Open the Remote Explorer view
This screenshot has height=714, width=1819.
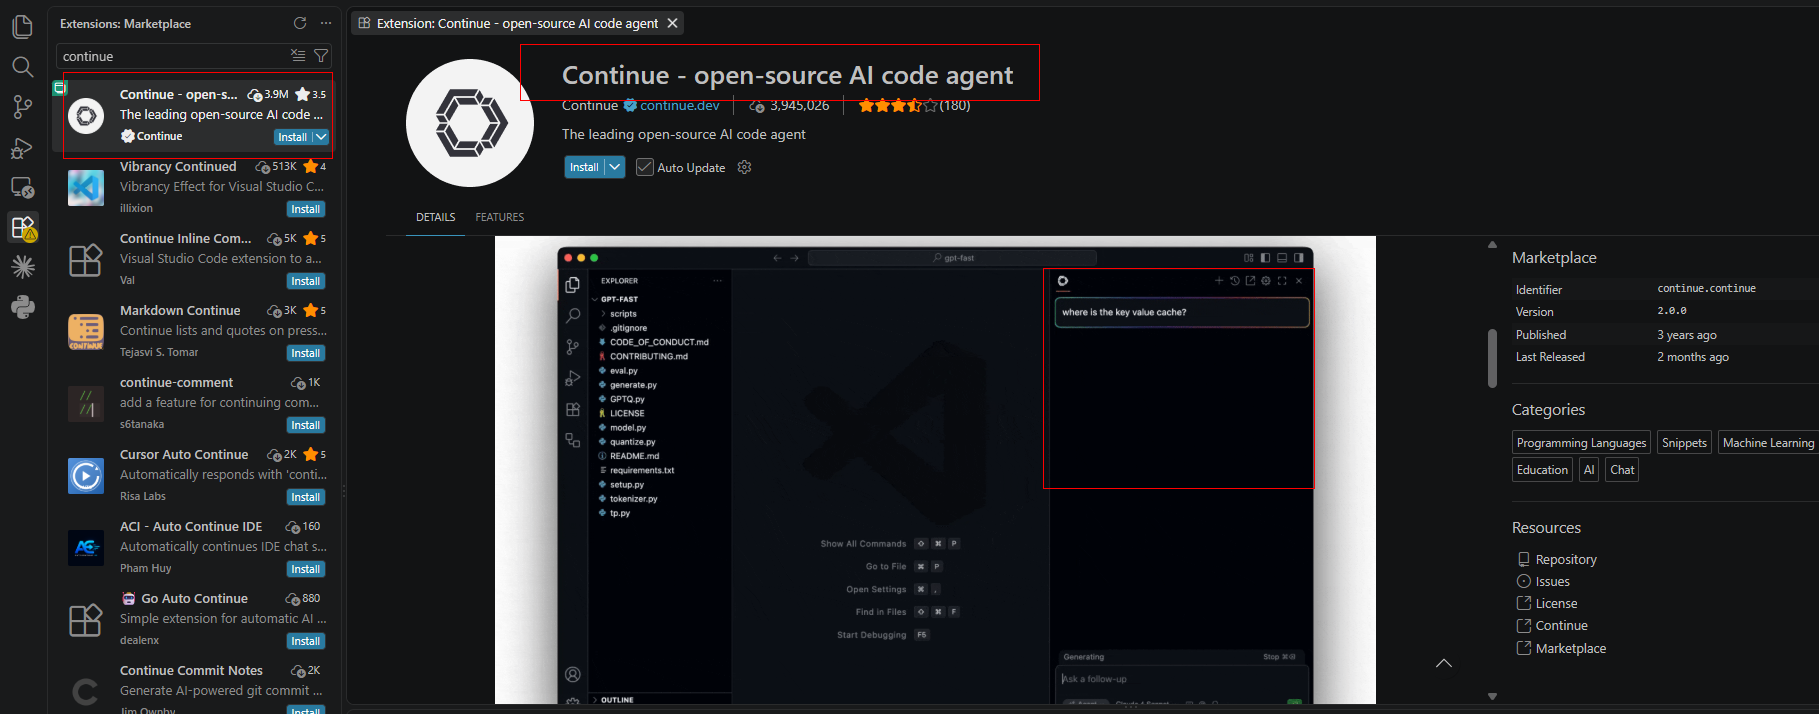(22, 188)
